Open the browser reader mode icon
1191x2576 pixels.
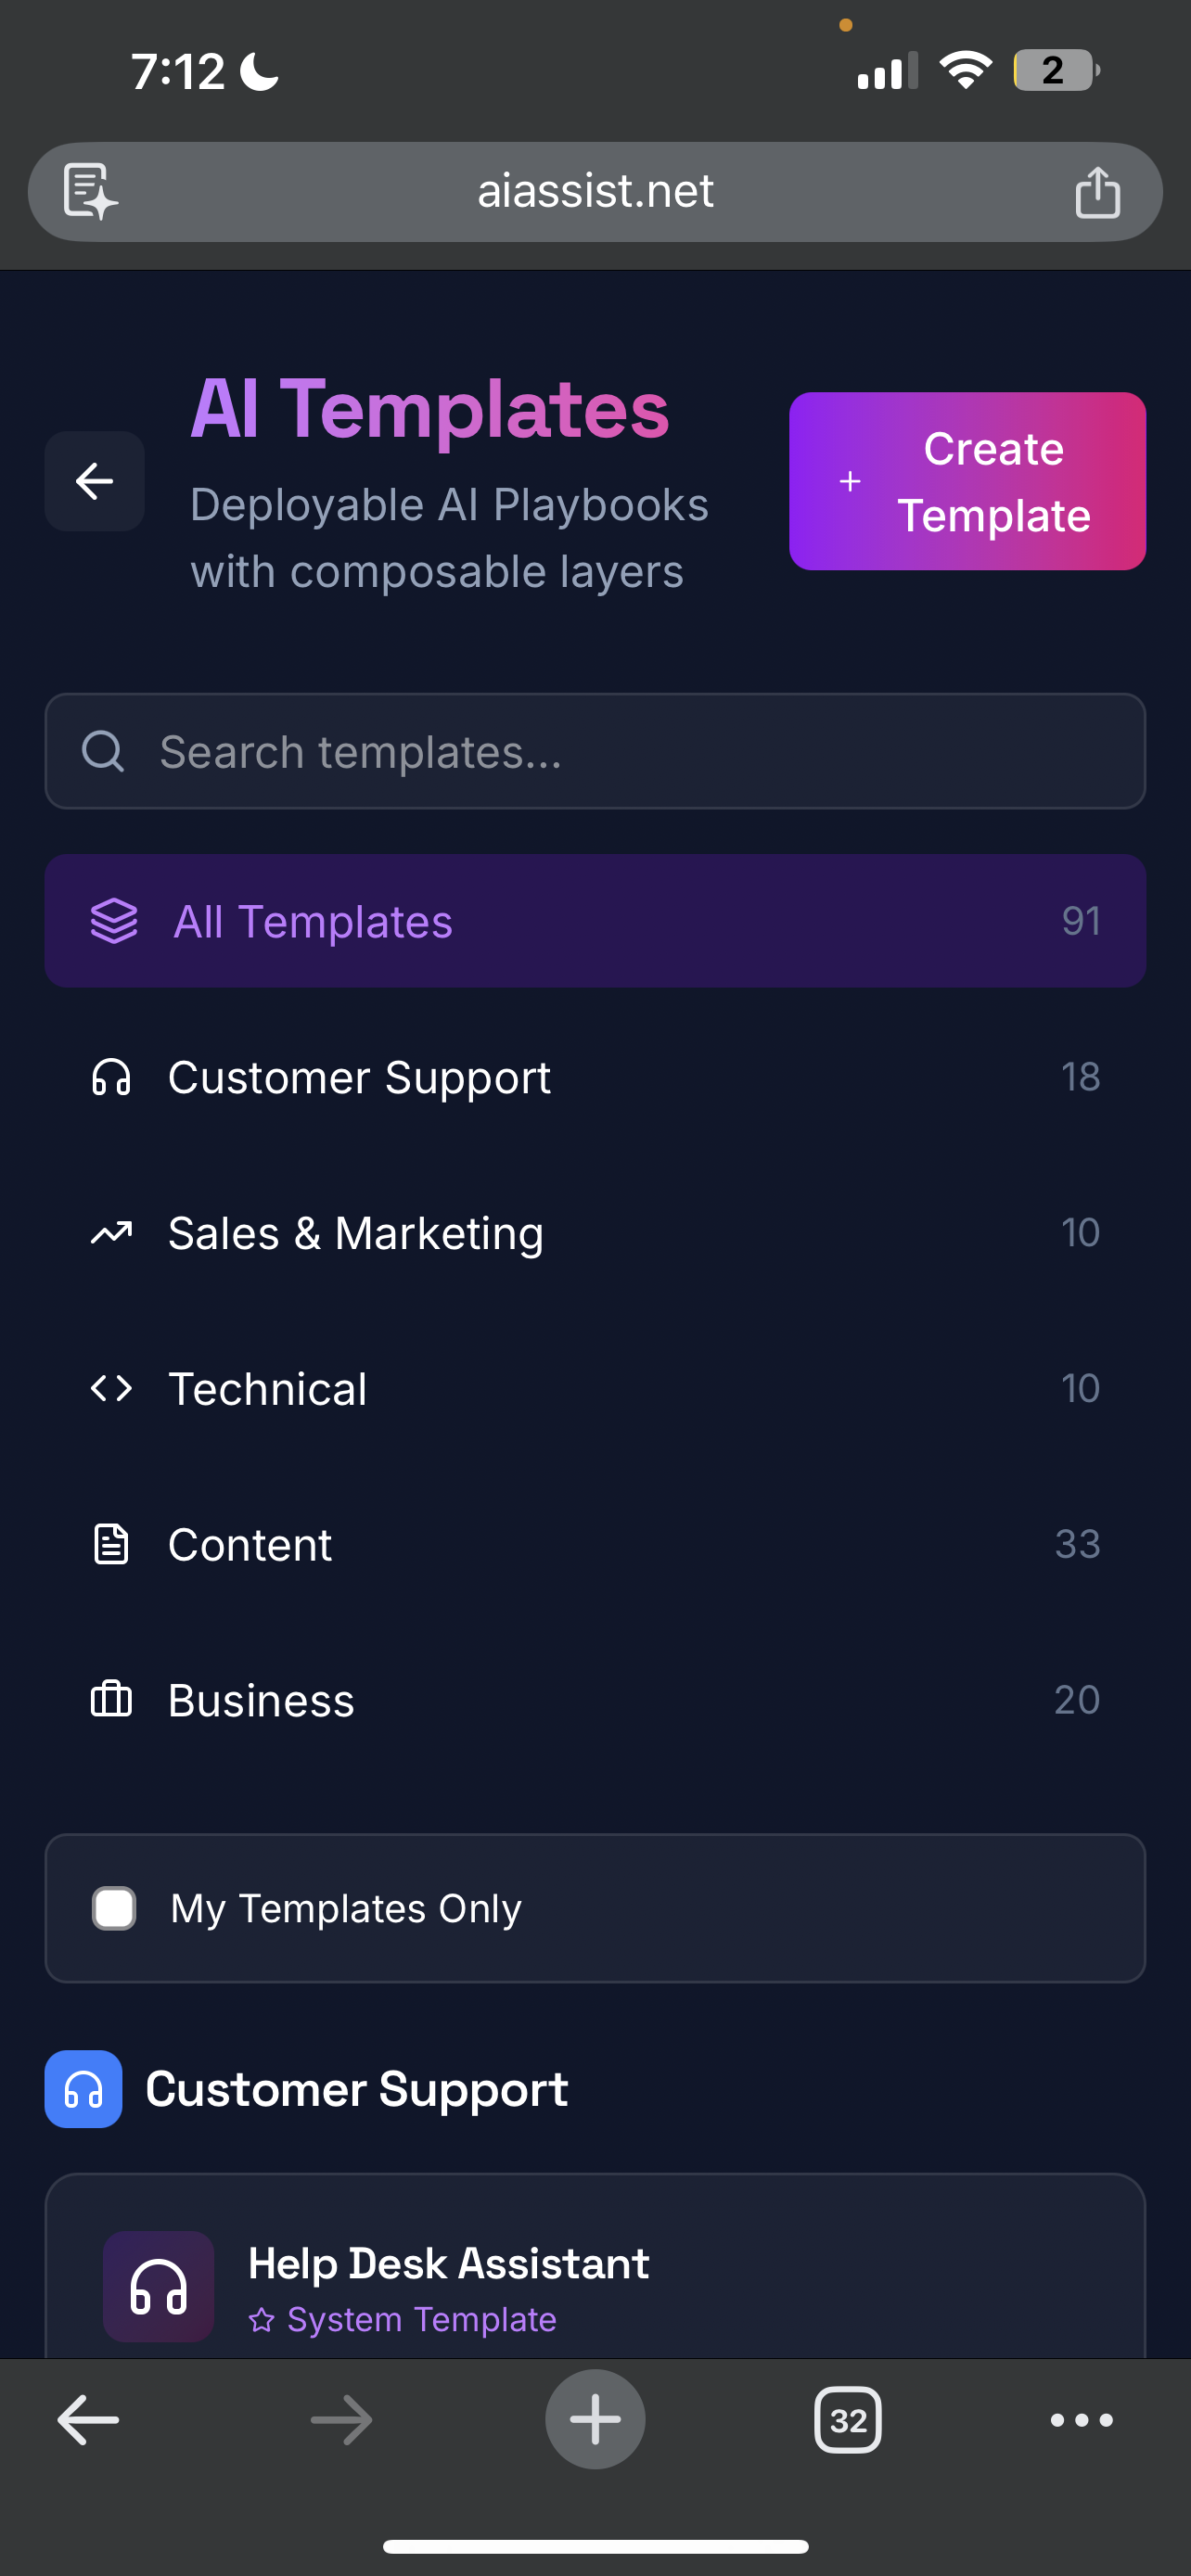click(x=90, y=191)
